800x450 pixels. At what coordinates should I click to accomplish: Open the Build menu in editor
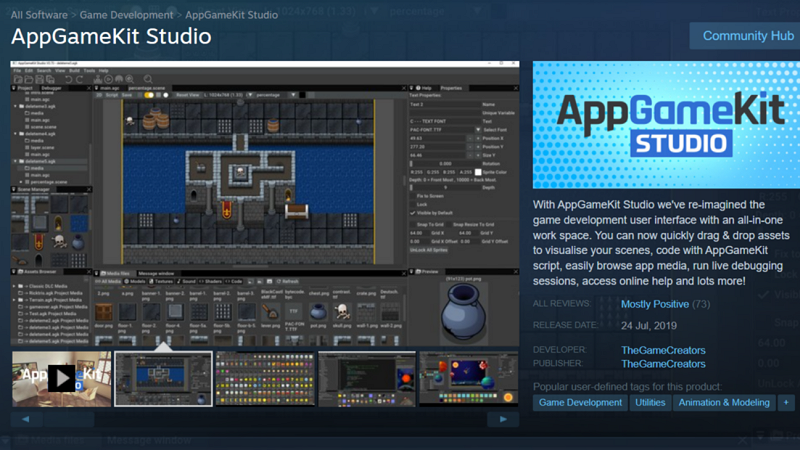tap(73, 71)
